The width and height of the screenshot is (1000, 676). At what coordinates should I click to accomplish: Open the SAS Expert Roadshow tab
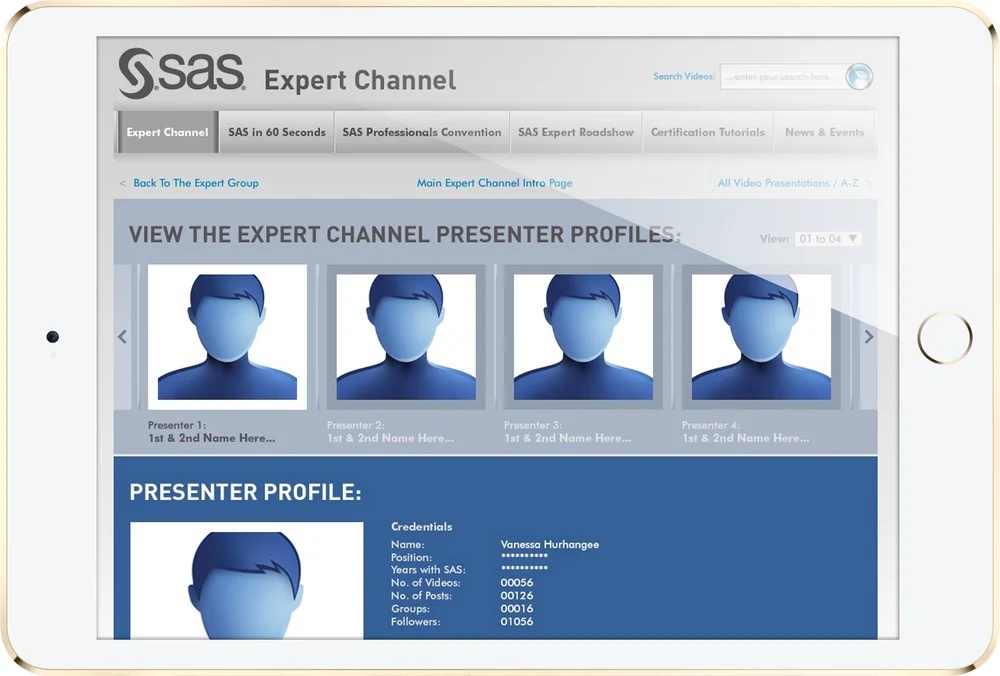pyautogui.click(x=576, y=132)
